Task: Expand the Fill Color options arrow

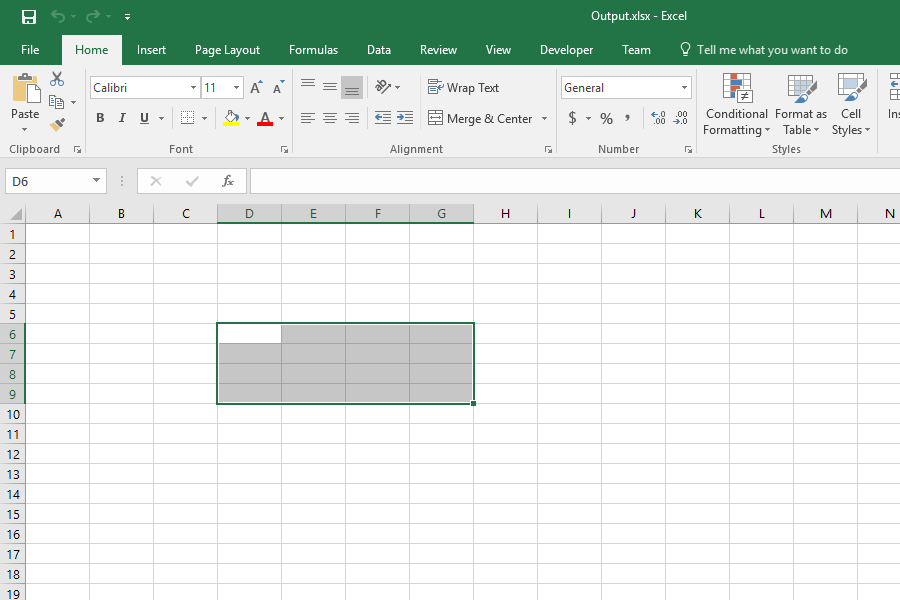Action: [x=248, y=118]
